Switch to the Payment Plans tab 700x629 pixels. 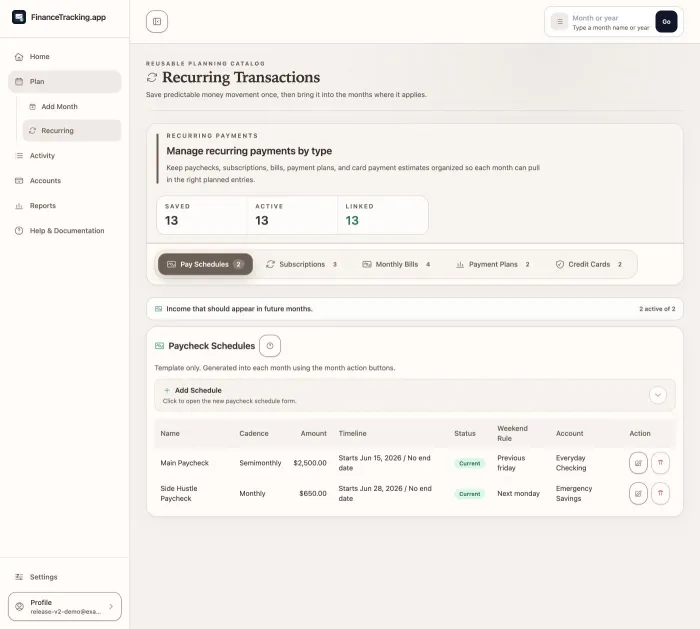coord(492,264)
